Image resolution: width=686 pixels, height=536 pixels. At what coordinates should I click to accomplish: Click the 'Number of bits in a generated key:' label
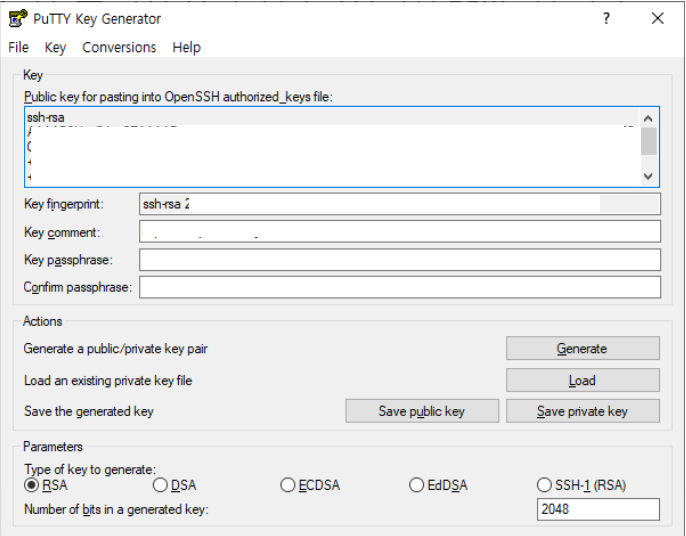pos(116,509)
